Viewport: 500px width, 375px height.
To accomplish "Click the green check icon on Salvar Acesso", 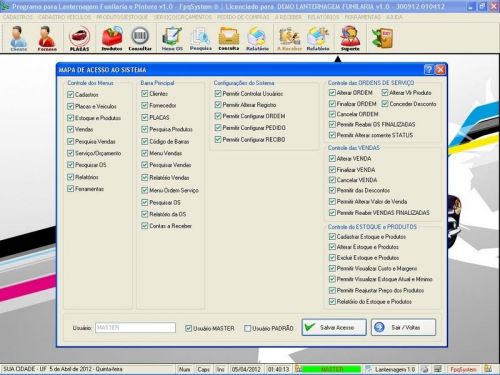I will (x=310, y=327).
